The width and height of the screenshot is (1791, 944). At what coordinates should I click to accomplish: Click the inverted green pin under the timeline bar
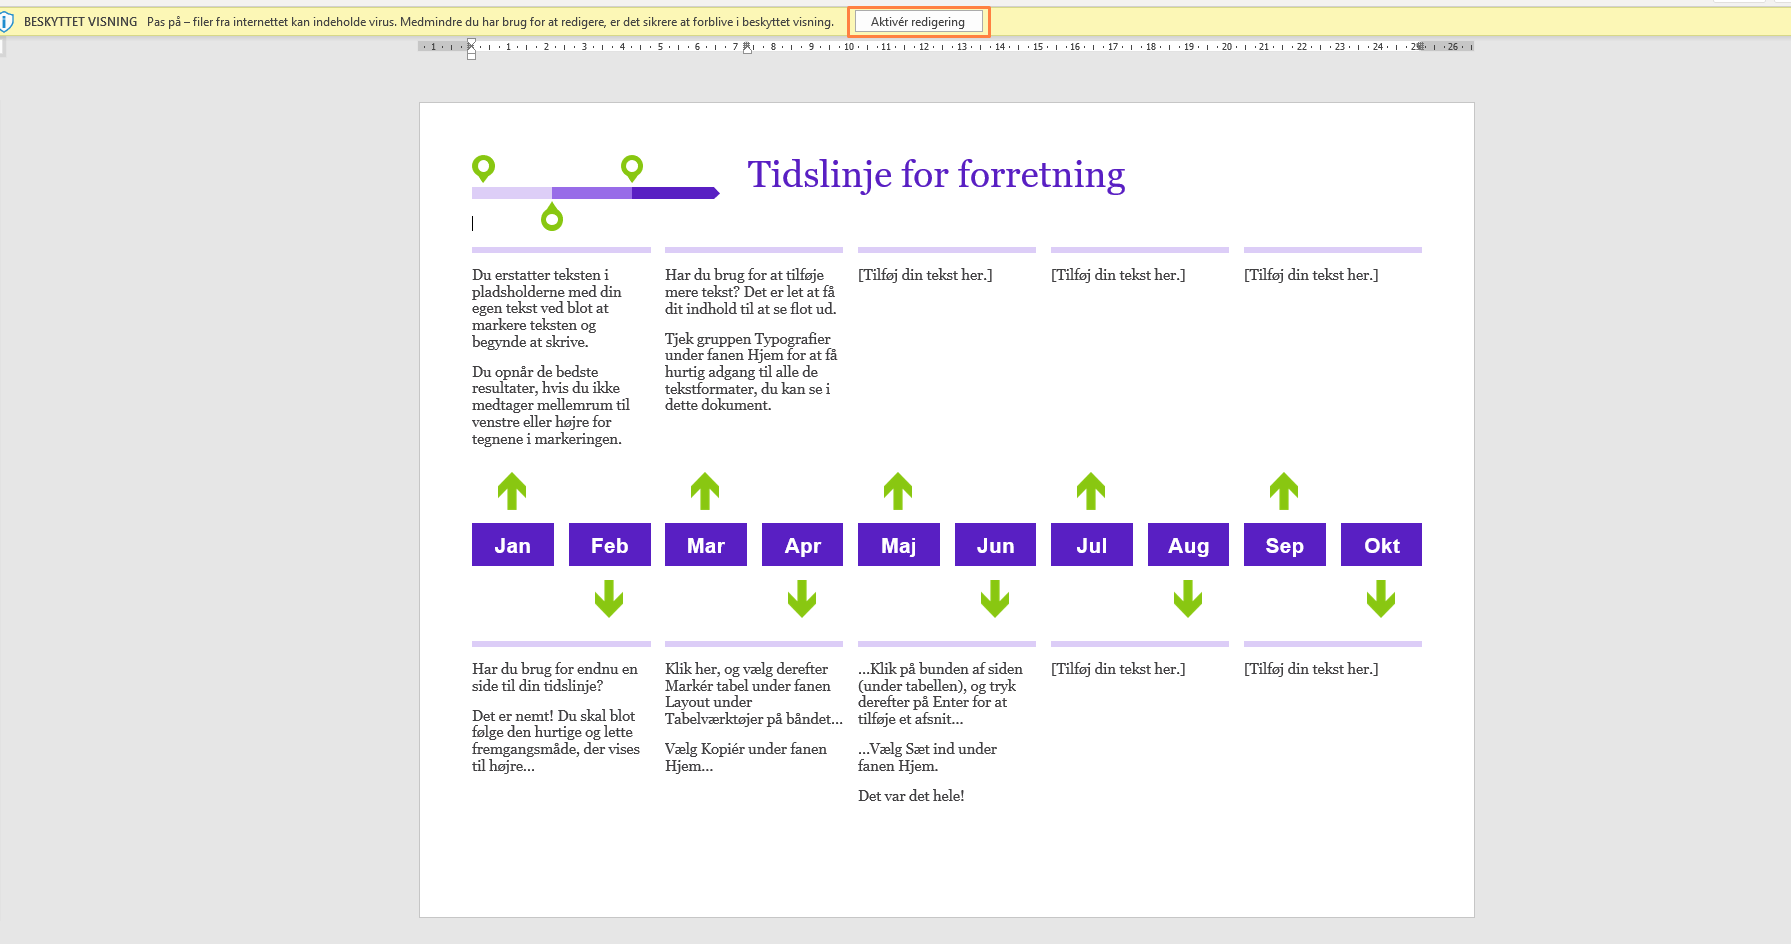click(x=552, y=217)
